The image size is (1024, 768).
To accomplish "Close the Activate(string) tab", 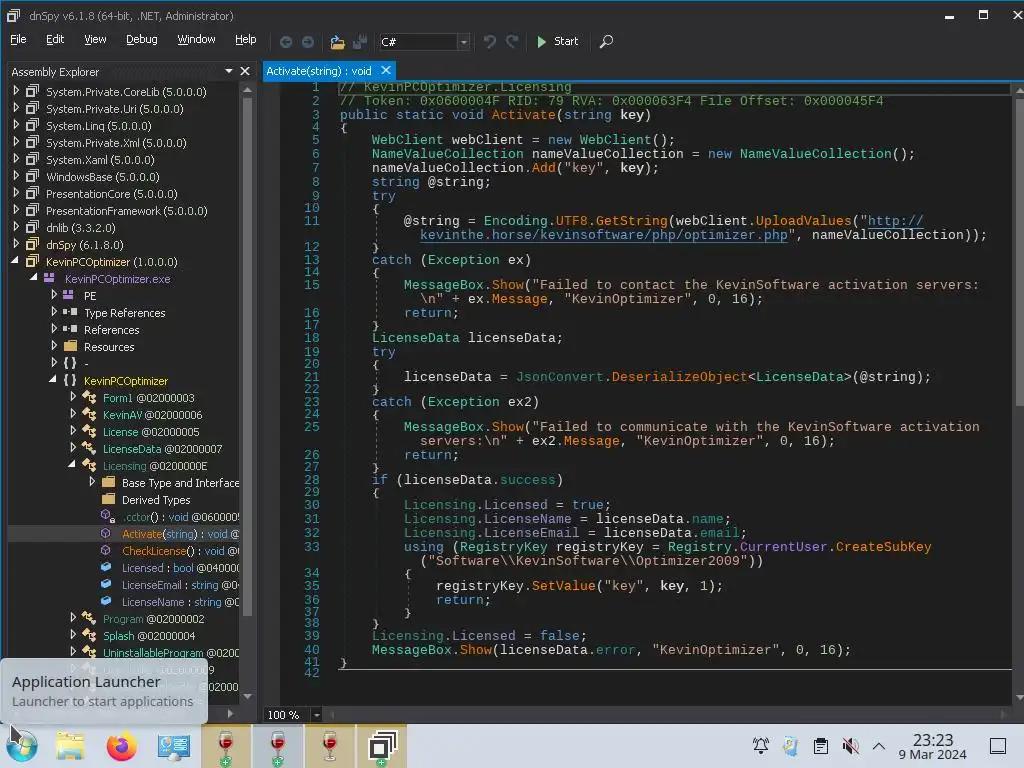I will pyautogui.click(x=386, y=70).
